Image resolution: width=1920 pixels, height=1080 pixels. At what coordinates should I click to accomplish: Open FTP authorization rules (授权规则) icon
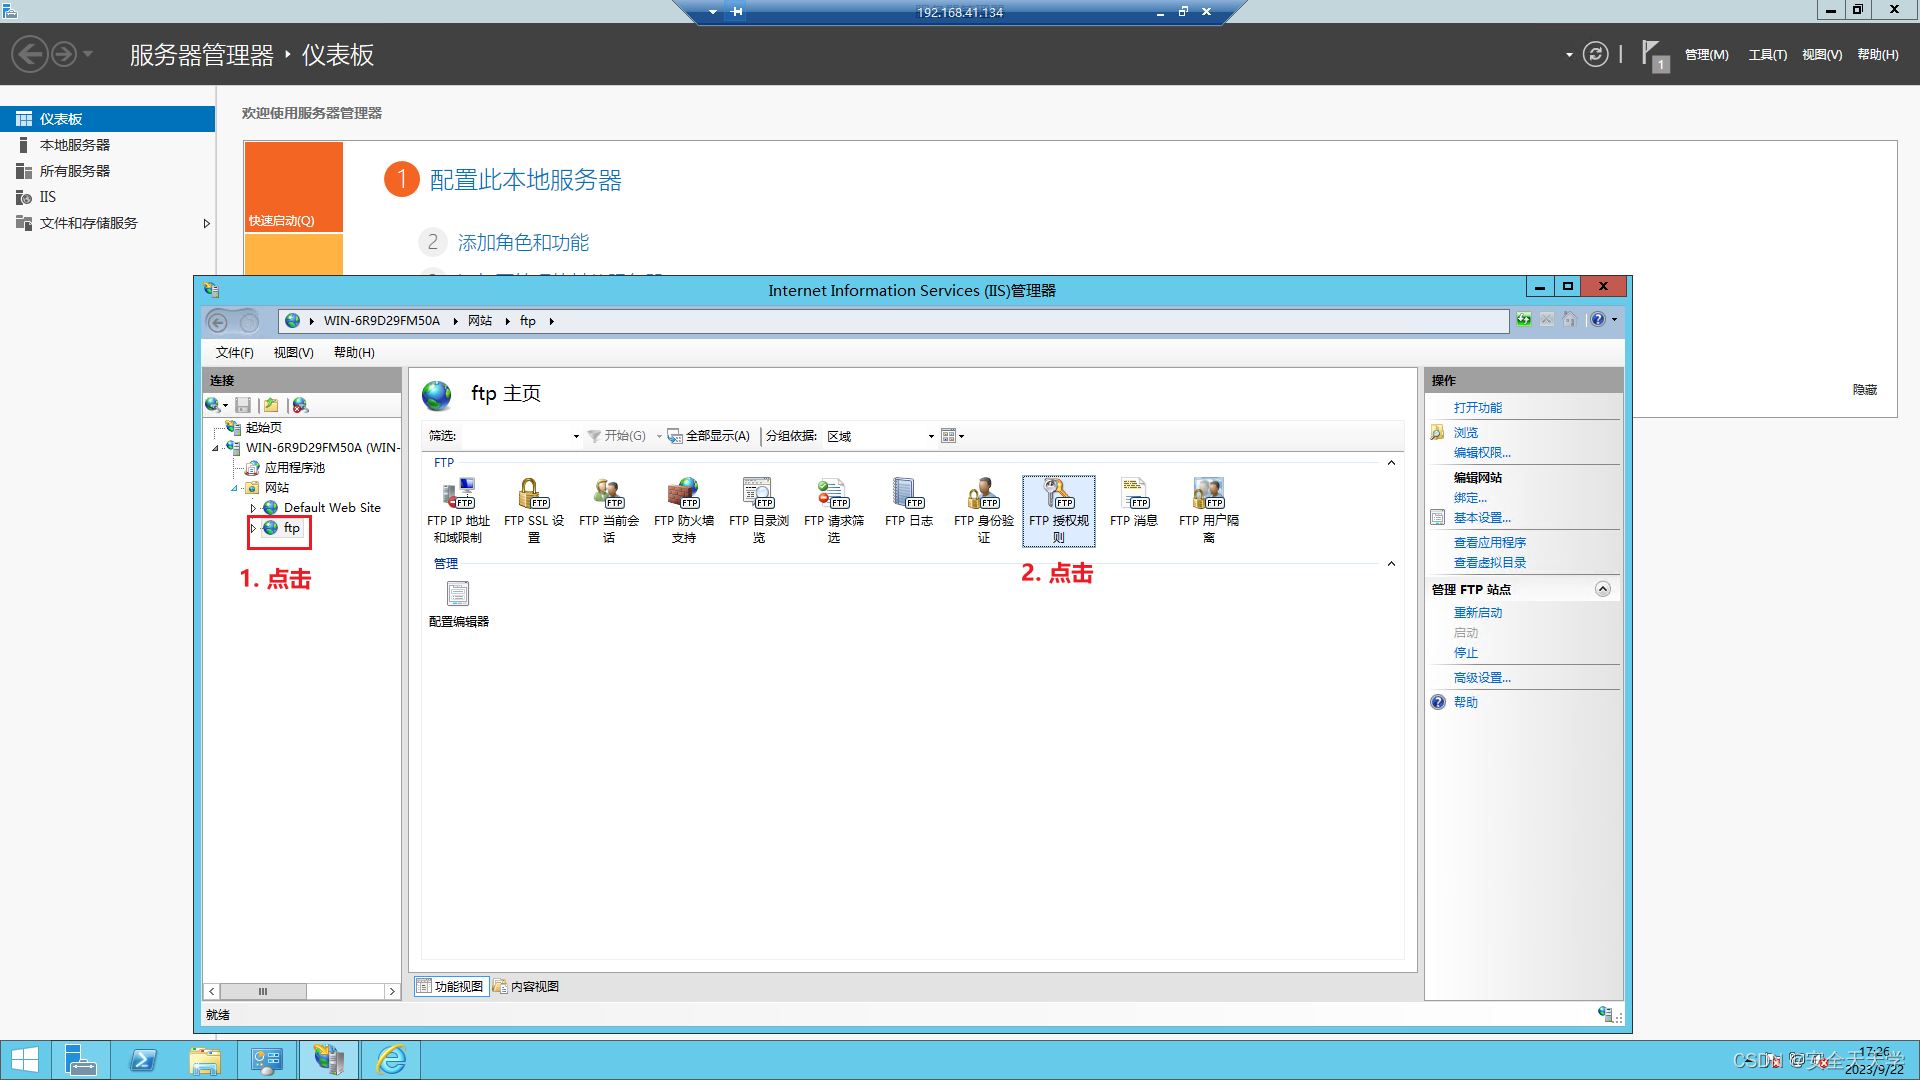point(1059,511)
